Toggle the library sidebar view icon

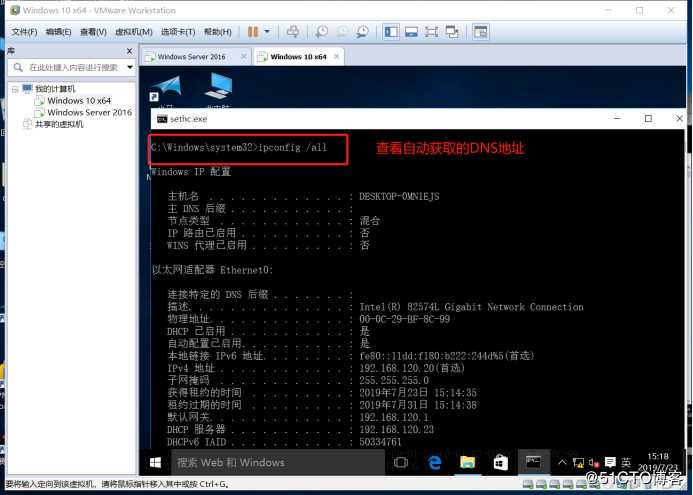[391, 32]
